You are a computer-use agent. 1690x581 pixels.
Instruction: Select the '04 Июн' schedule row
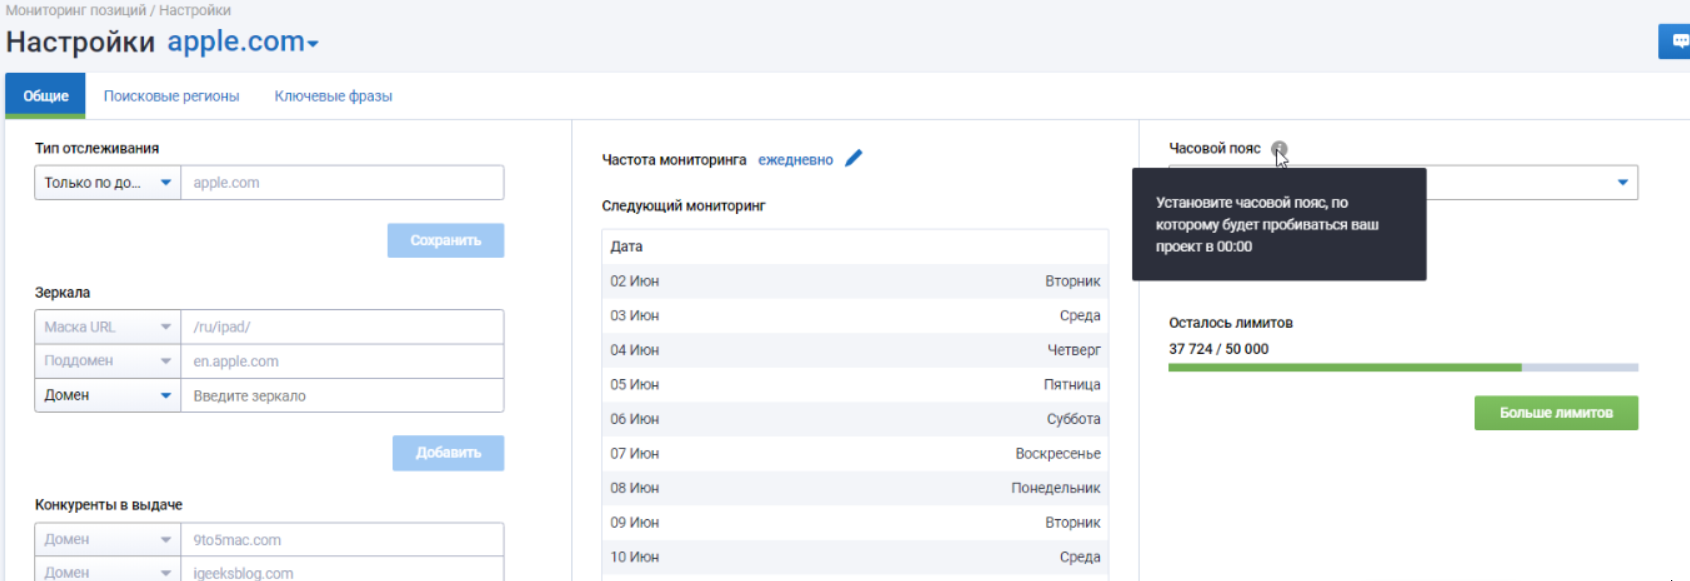855,350
